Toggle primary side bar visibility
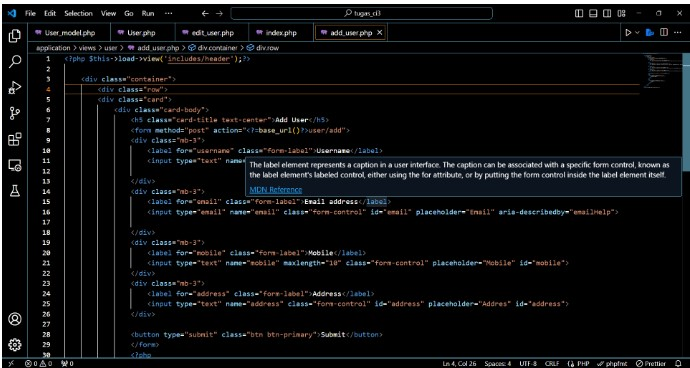 tap(579, 14)
